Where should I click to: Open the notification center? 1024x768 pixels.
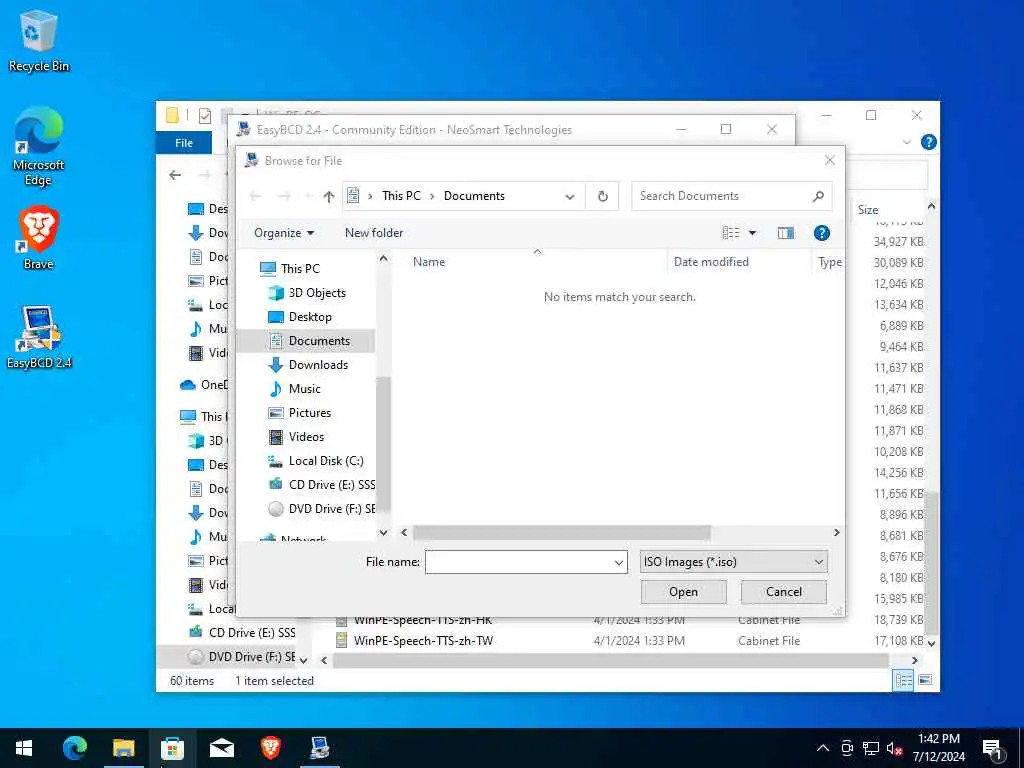click(x=993, y=749)
